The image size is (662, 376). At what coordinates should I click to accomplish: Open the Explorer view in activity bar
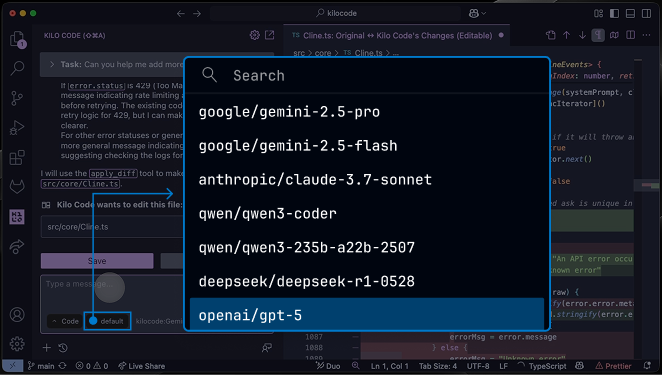point(17,39)
